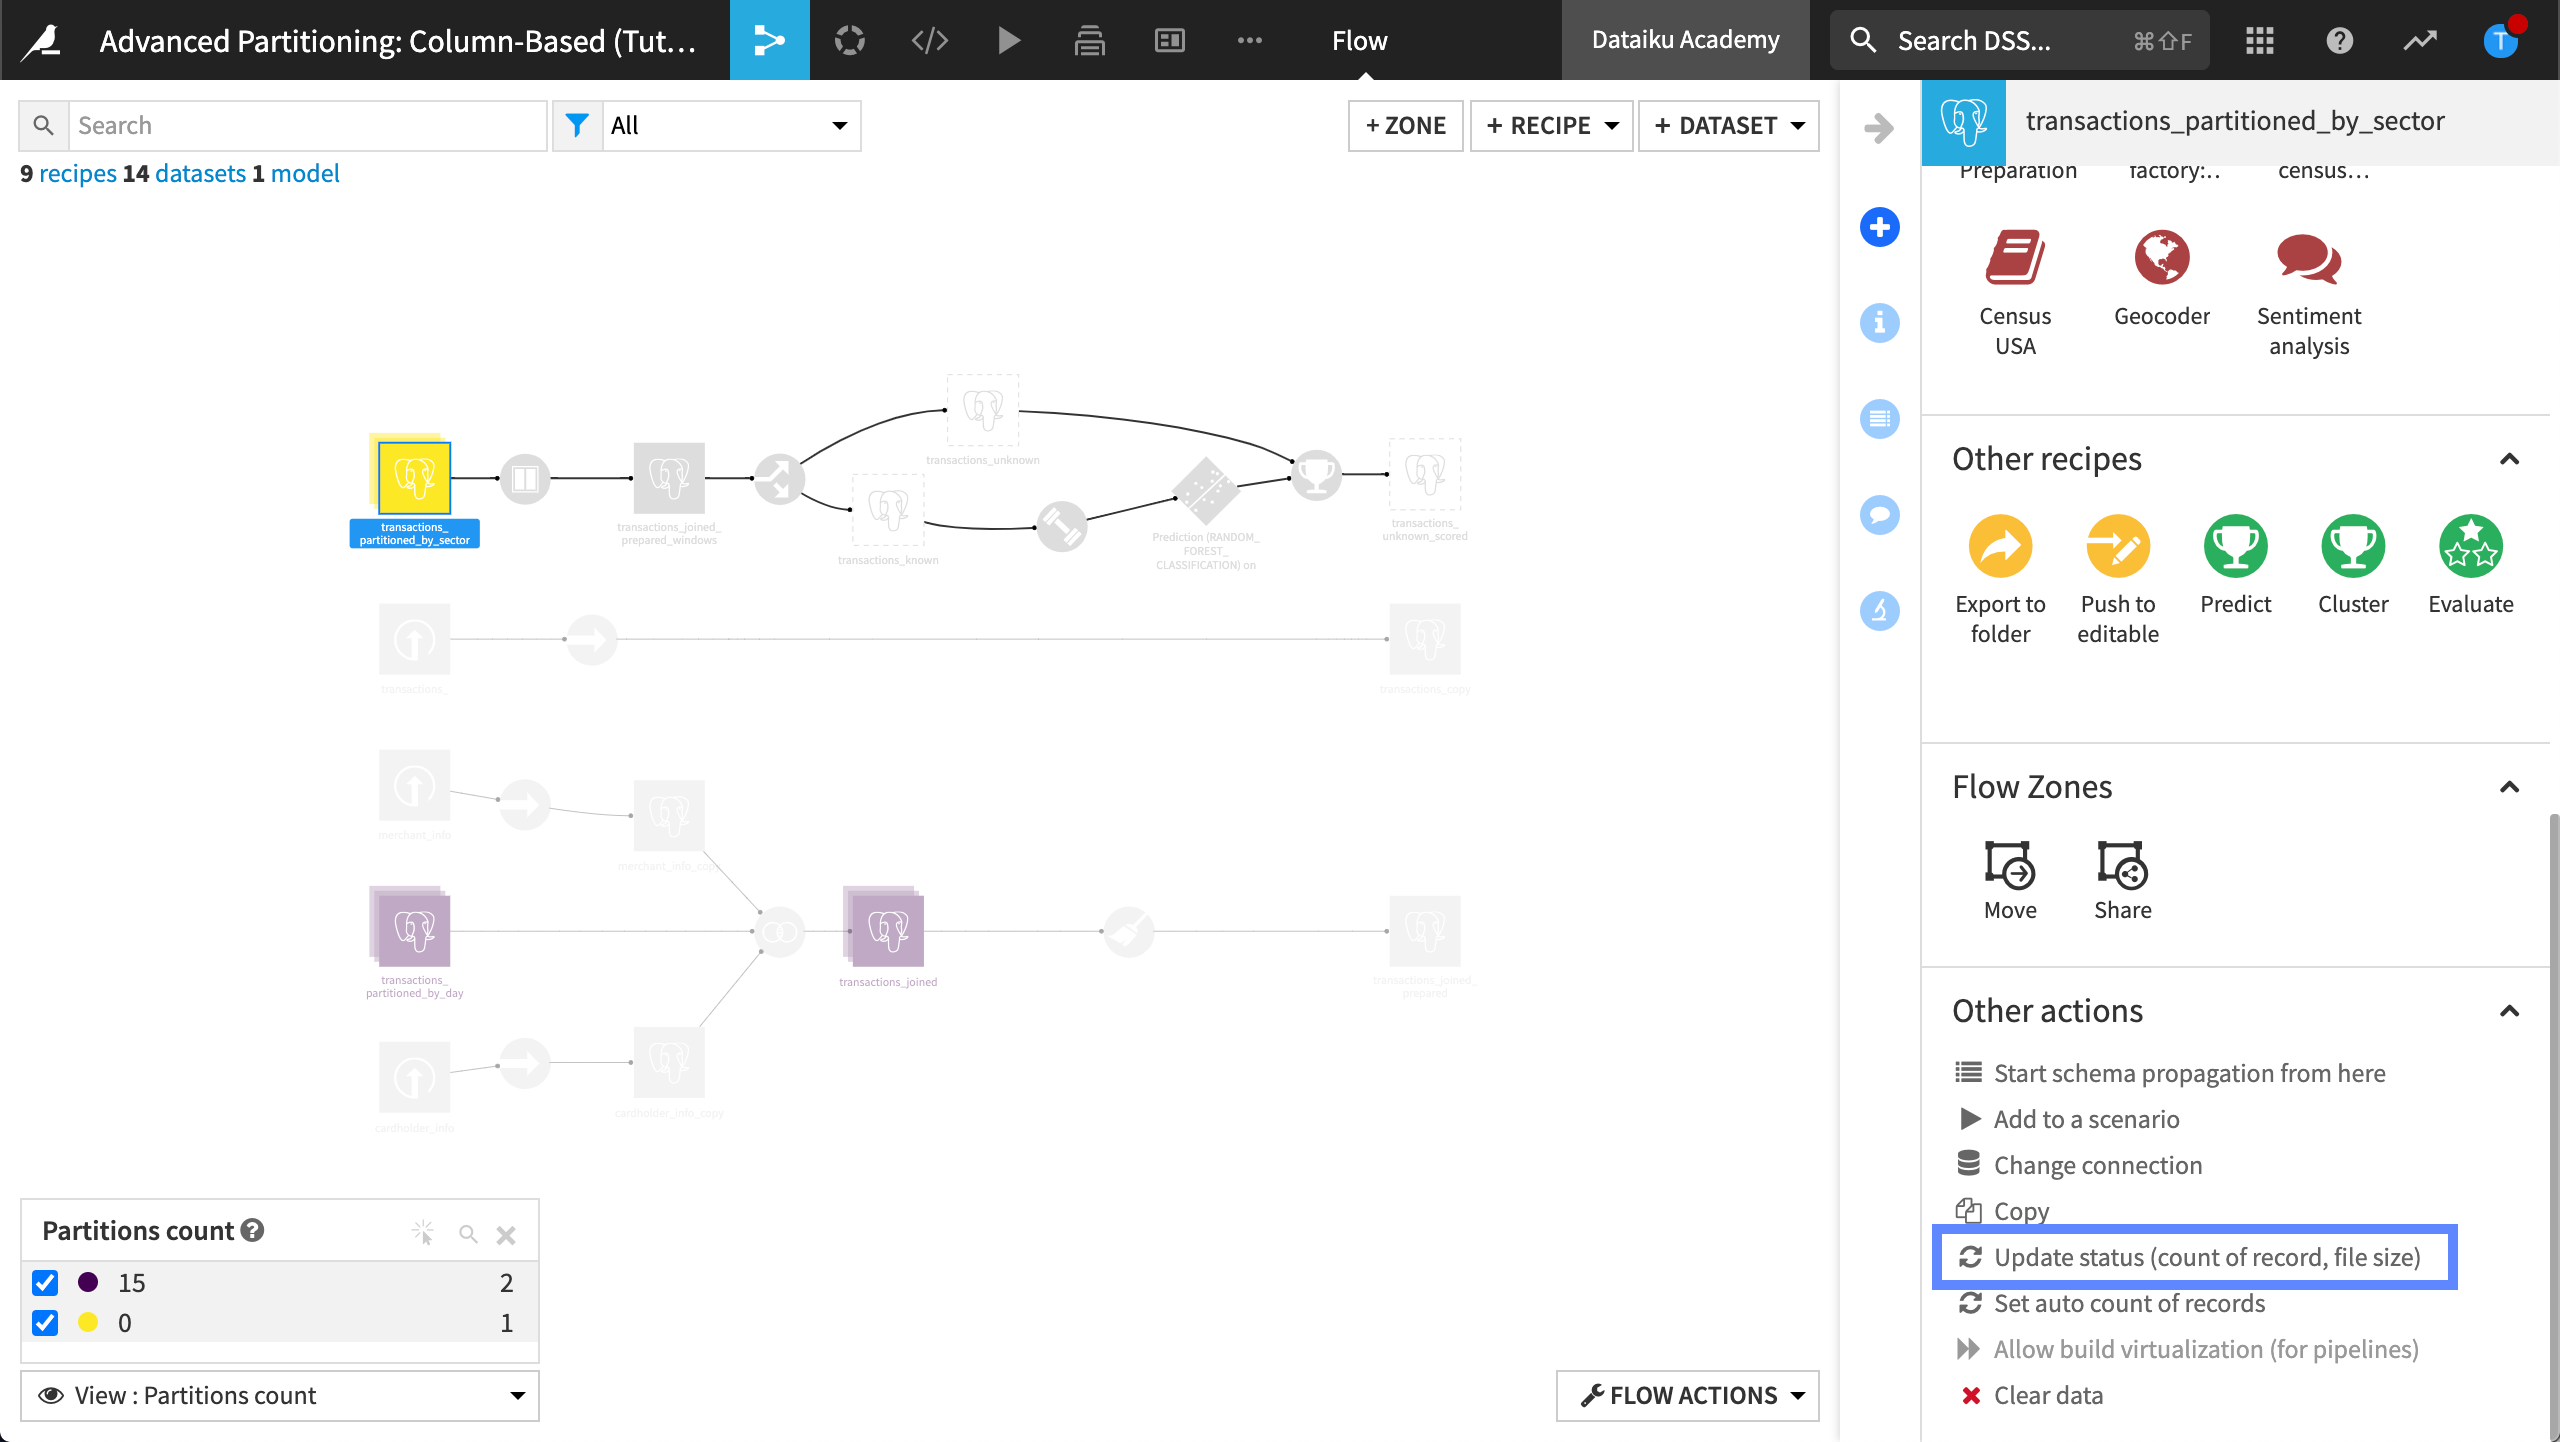Image resolution: width=2560 pixels, height=1442 pixels.
Task: Click the flow Search input field
Action: [x=306, y=125]
